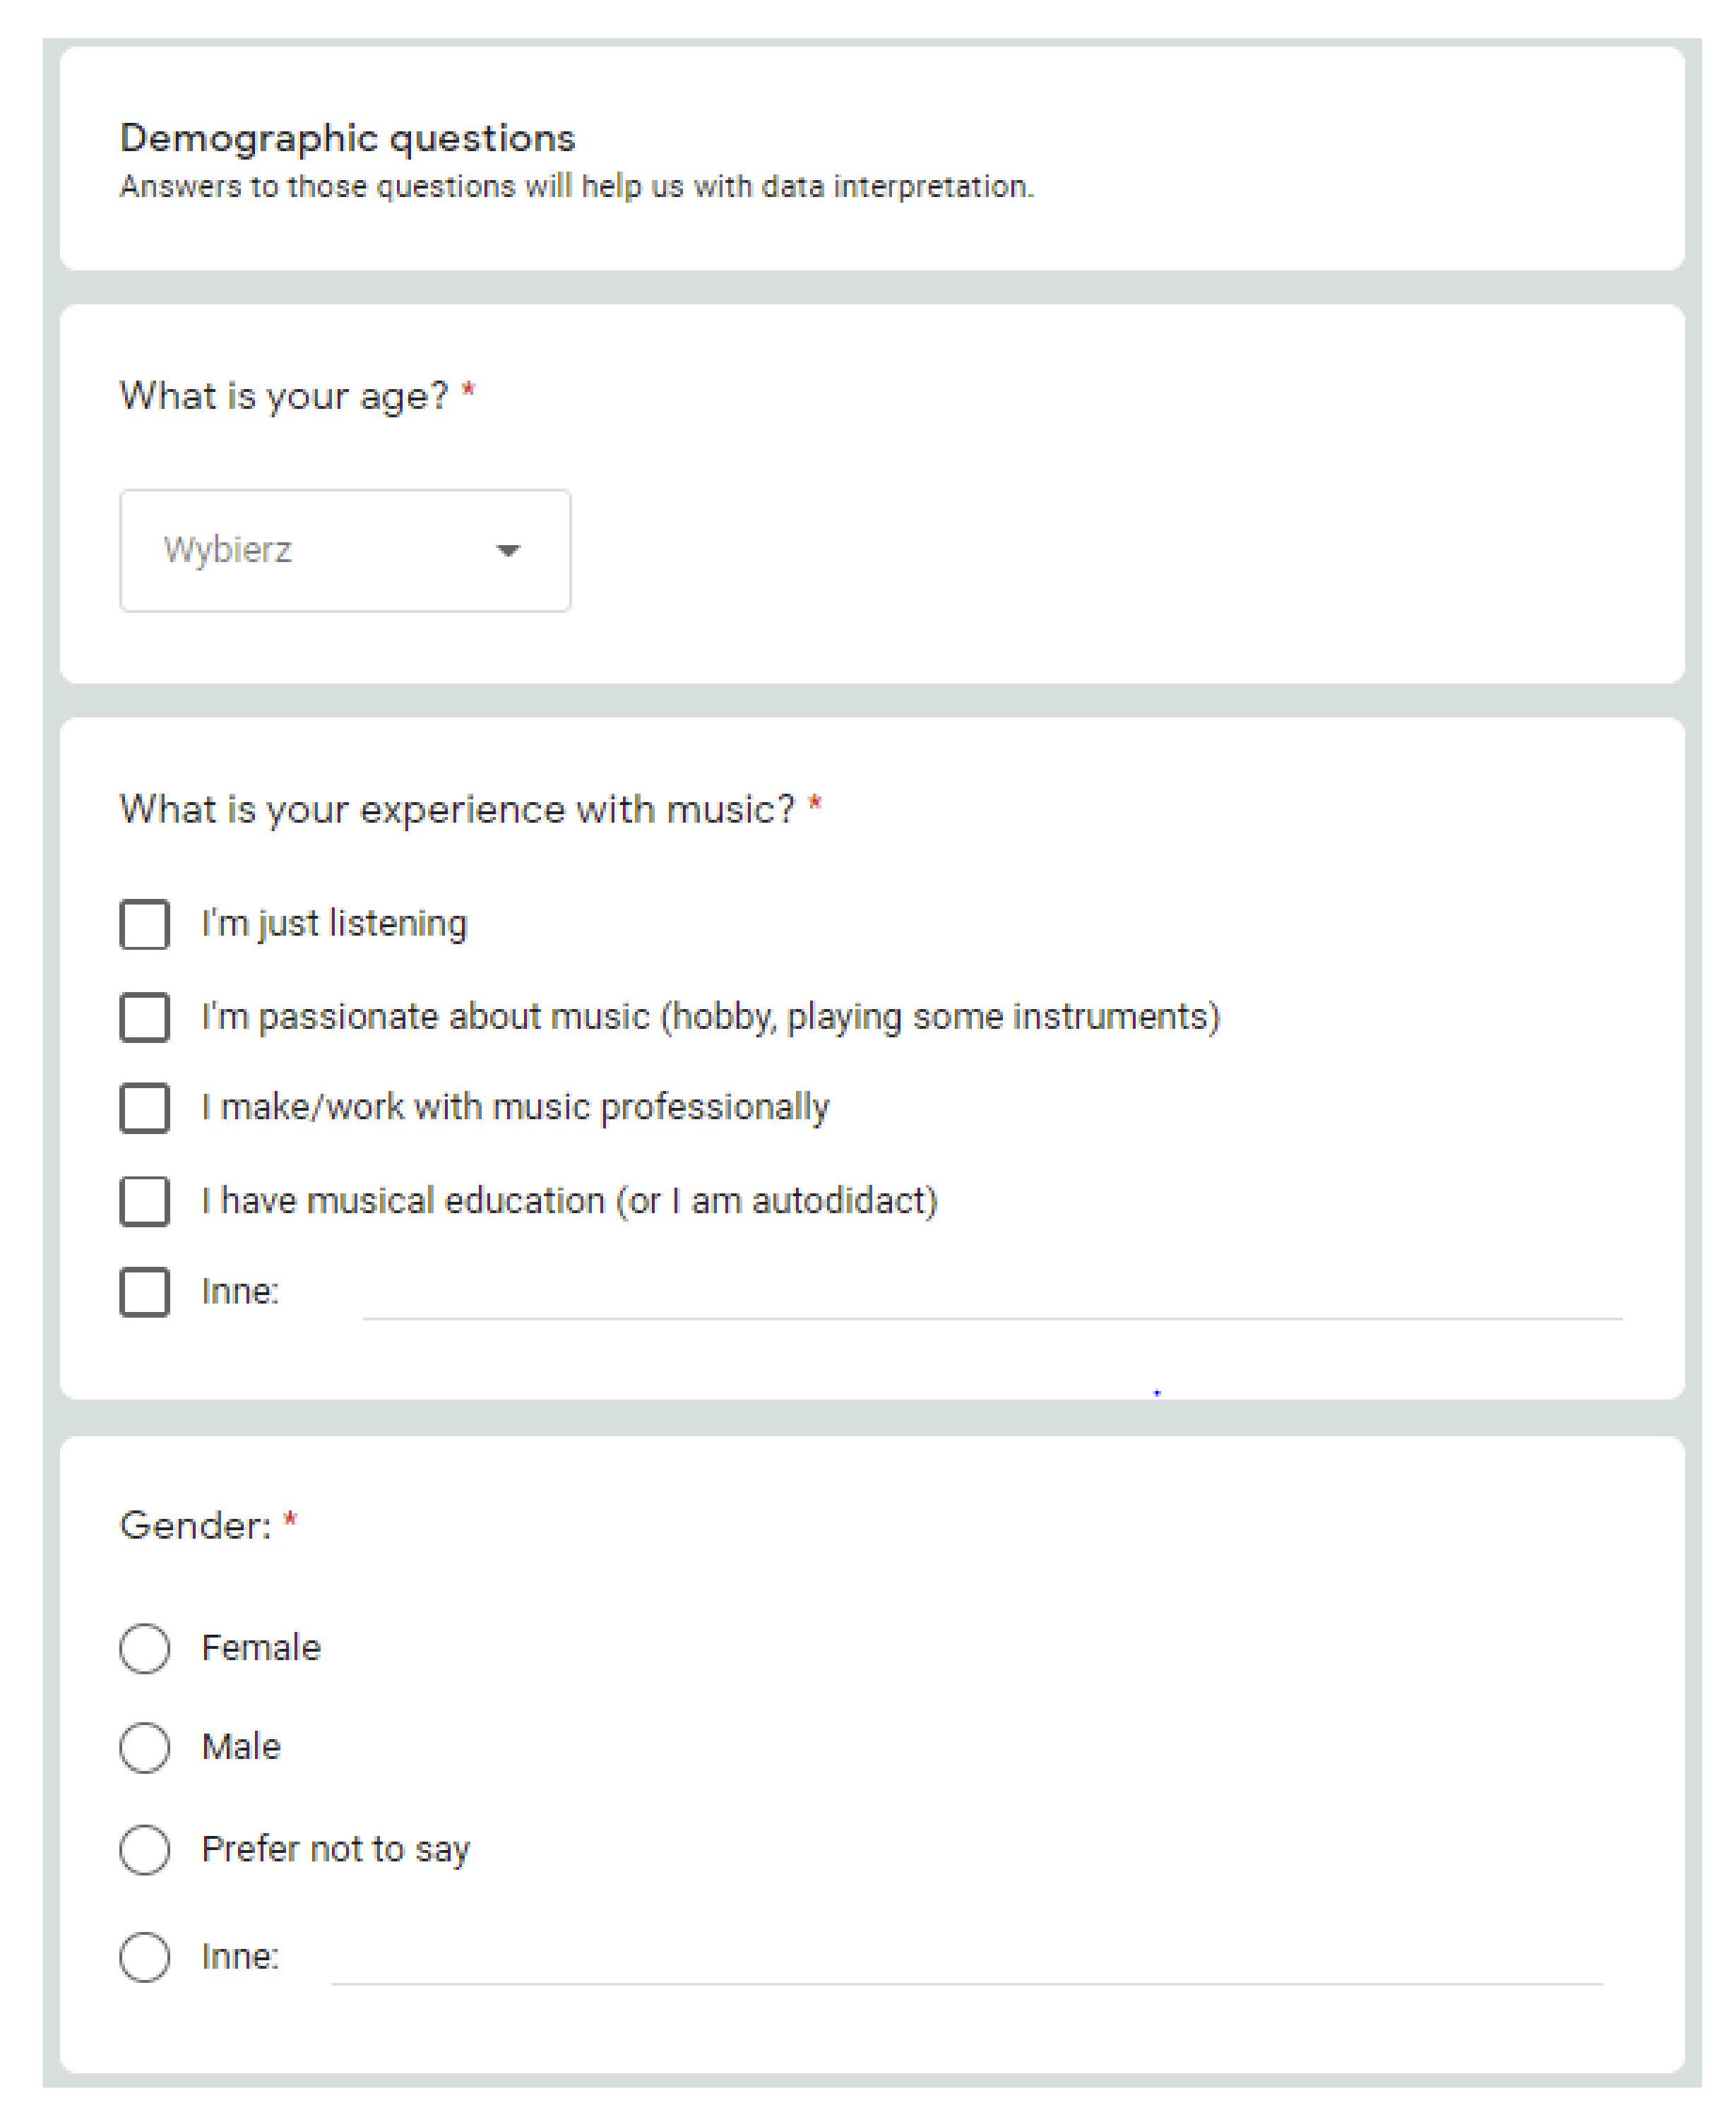Check "I have musical education" checkbox
This screenshot has width=1736, height=2117.
click(x=145, y=1200)
